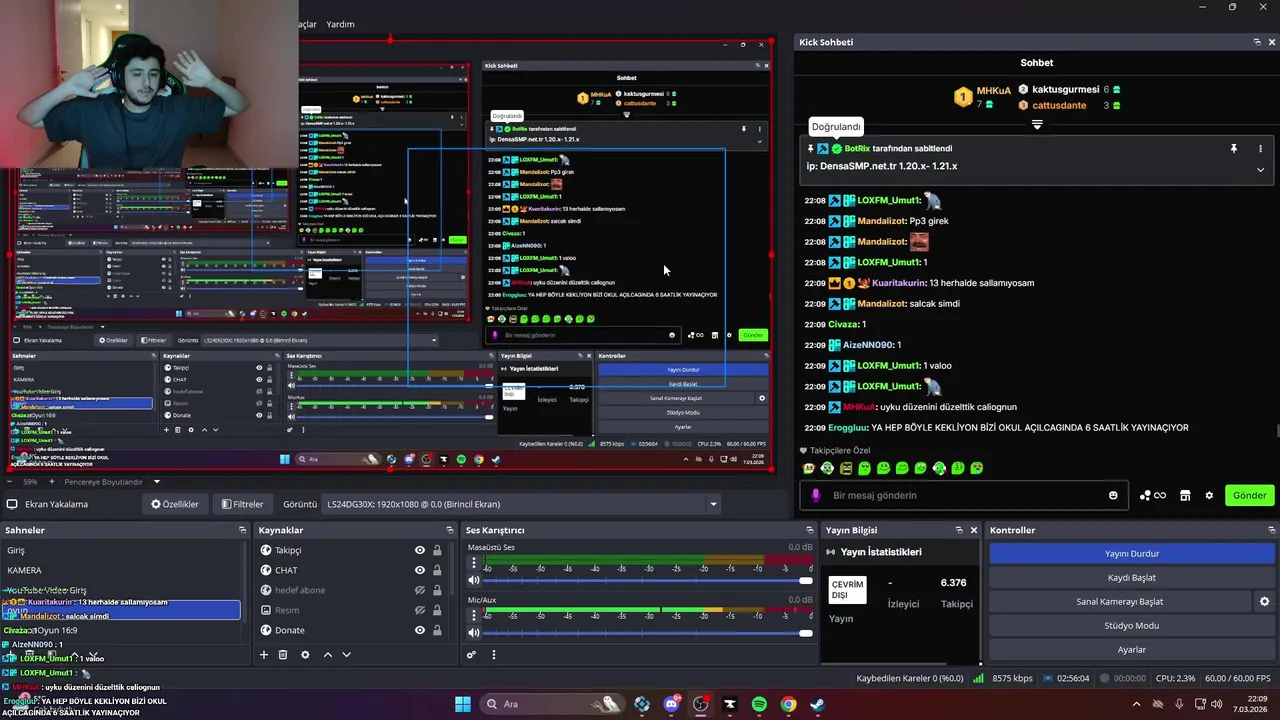Open the Windows Start menu
1280x720 pixels.
pos(463,704)
